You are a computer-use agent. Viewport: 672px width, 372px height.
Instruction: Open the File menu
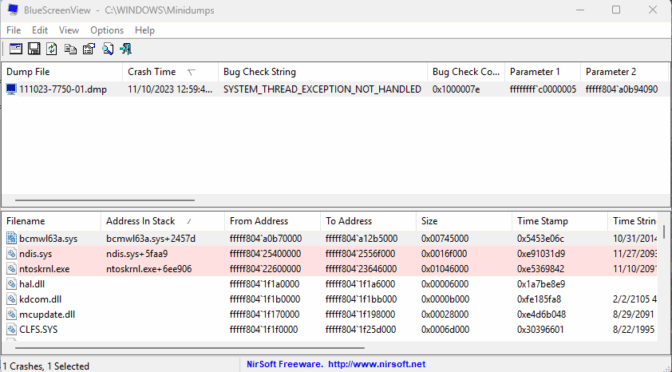pos(14,30)
